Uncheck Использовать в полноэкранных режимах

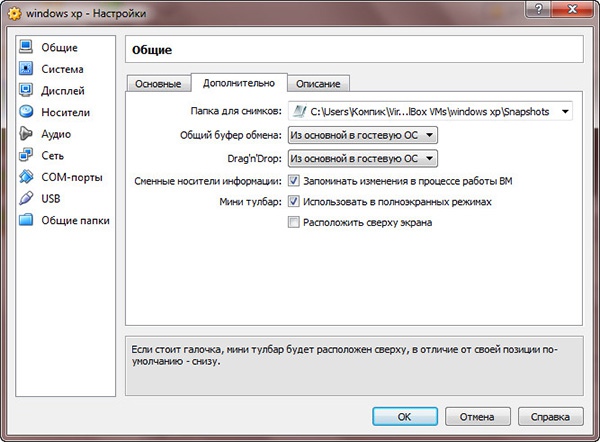294,202
